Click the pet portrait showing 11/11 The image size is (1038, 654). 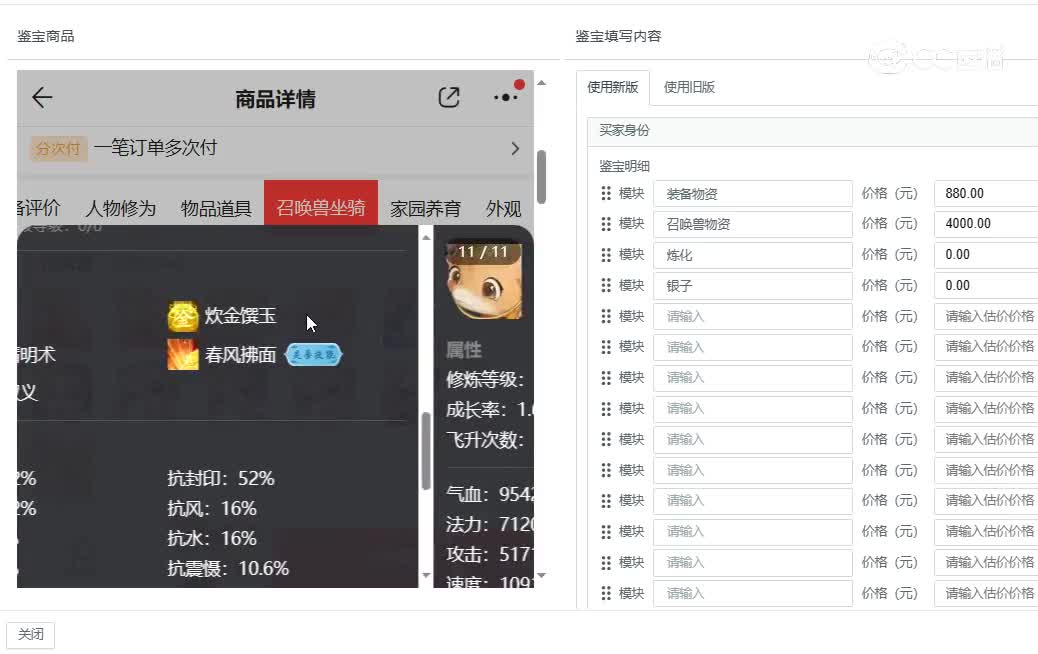pos(483,280)
